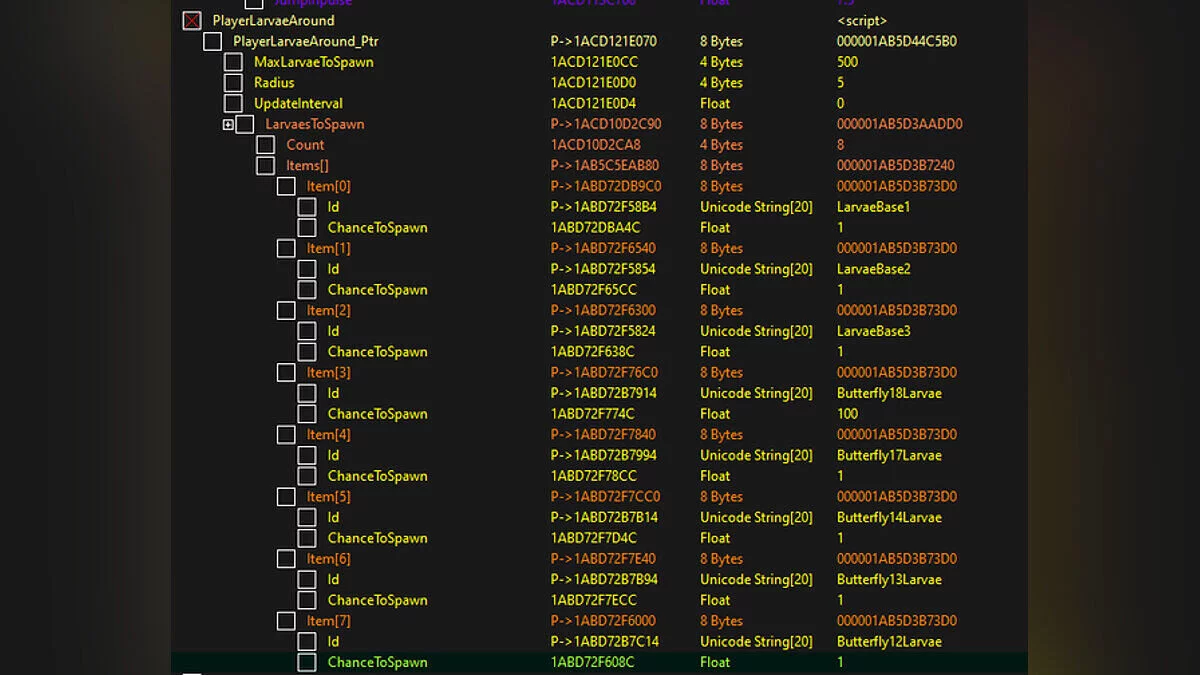
Task: Click the MaxLarvaeToSpawn value 500
Action: 847,62
